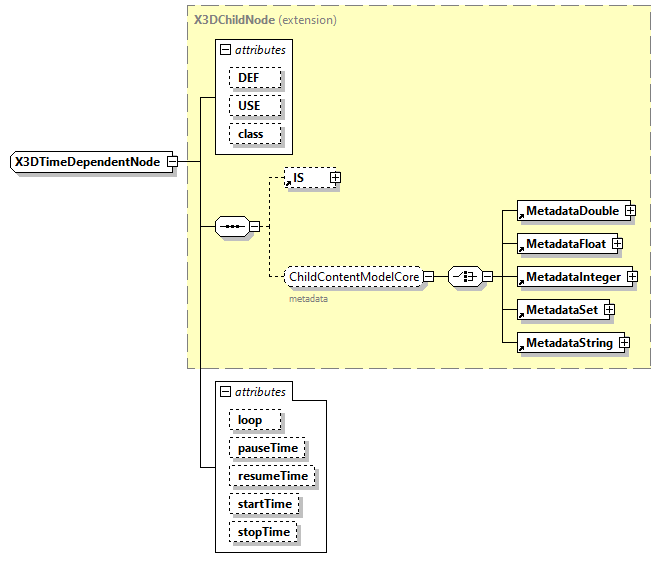Click the resumeTime attribute
Screen dimensions: 661x572
[272, 476]
